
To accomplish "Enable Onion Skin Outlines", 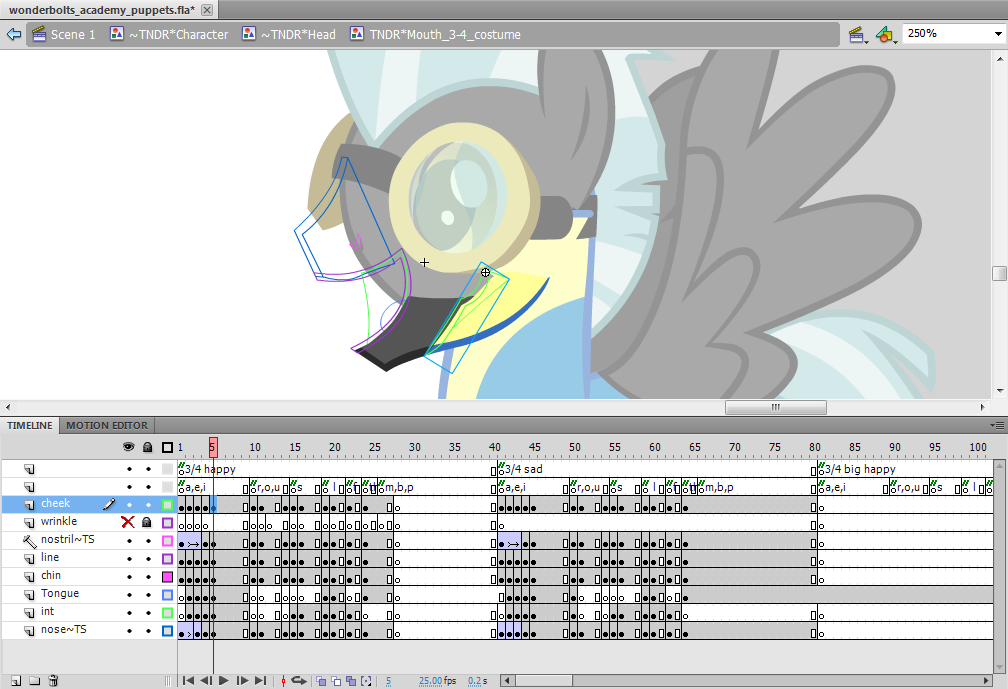I will (336, 681).
